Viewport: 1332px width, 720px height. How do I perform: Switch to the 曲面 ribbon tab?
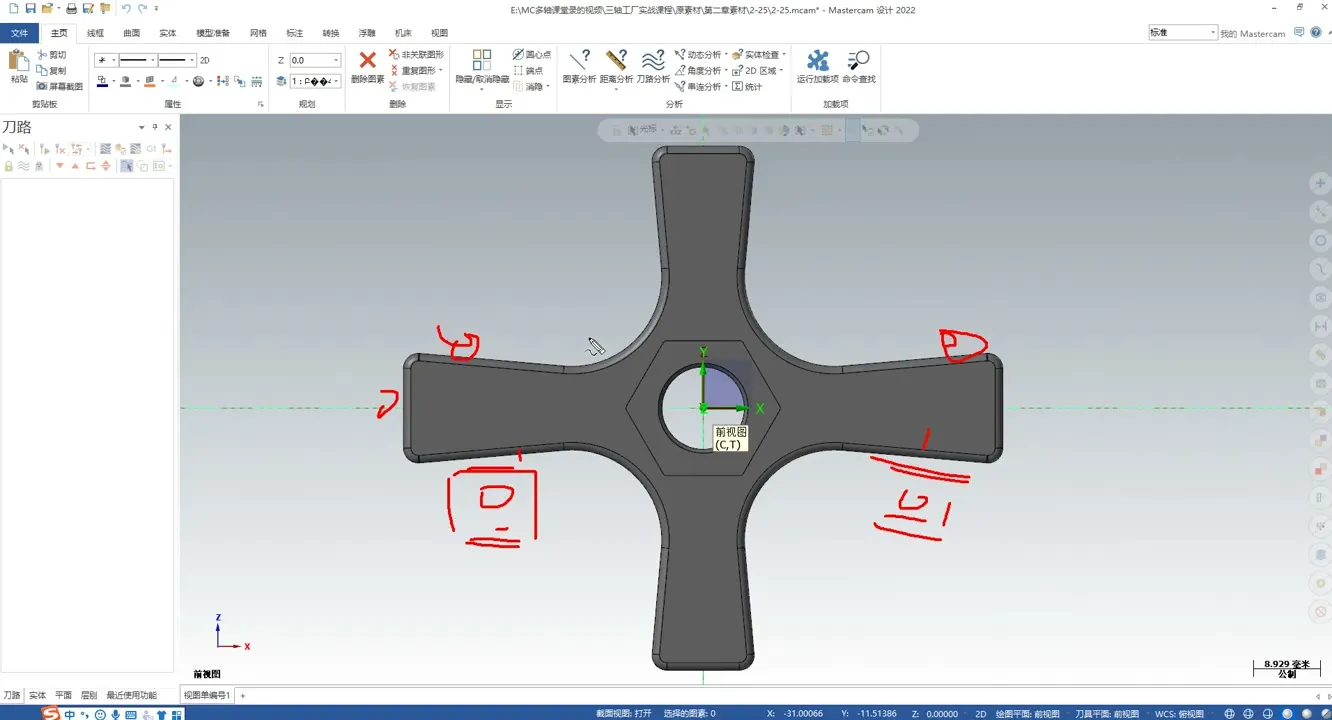coord(132,33)
